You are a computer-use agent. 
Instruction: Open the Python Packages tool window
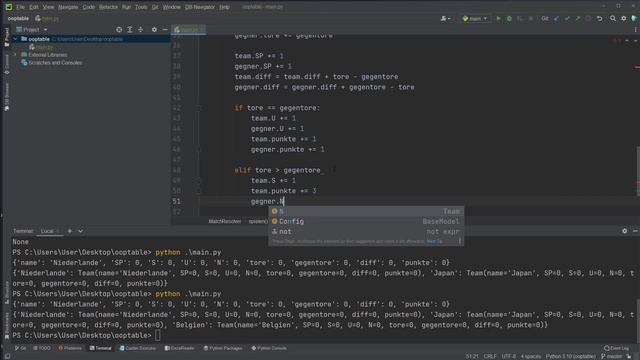coord(223,348)
